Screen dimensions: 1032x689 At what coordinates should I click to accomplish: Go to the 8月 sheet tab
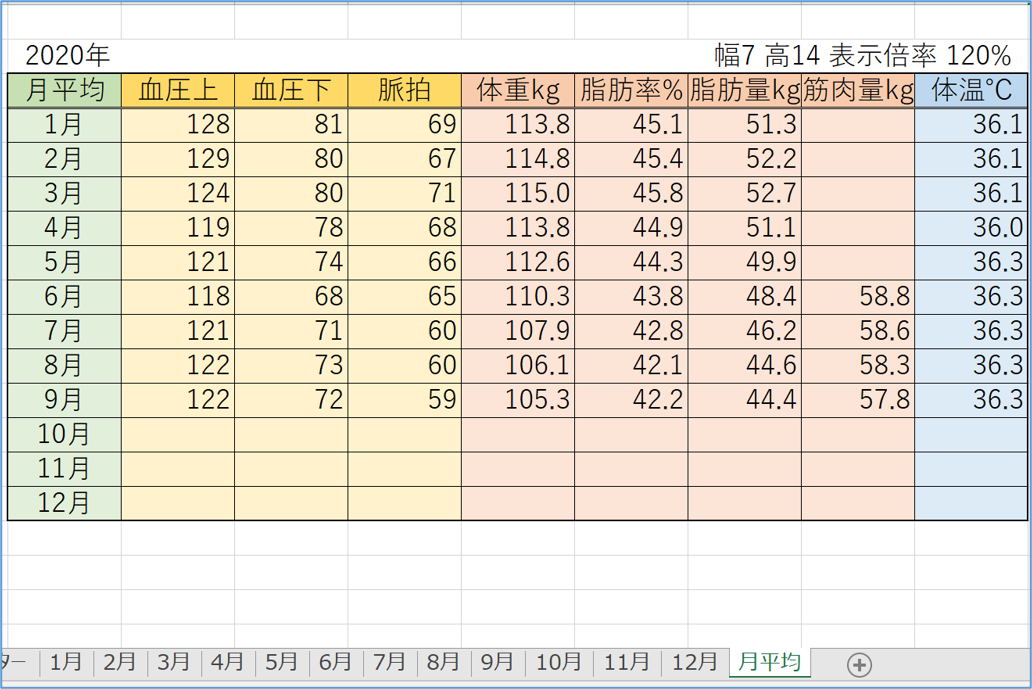(x=444, y=662)
